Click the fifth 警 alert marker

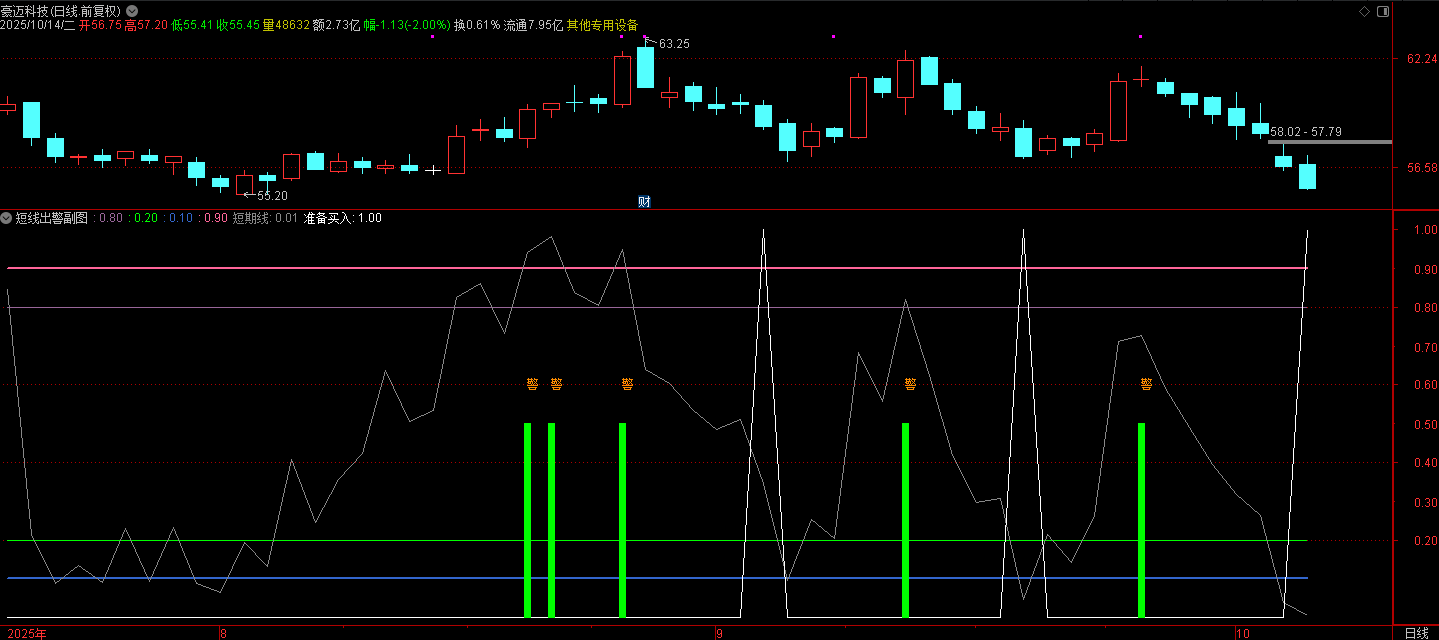[x=1146, y=383]
